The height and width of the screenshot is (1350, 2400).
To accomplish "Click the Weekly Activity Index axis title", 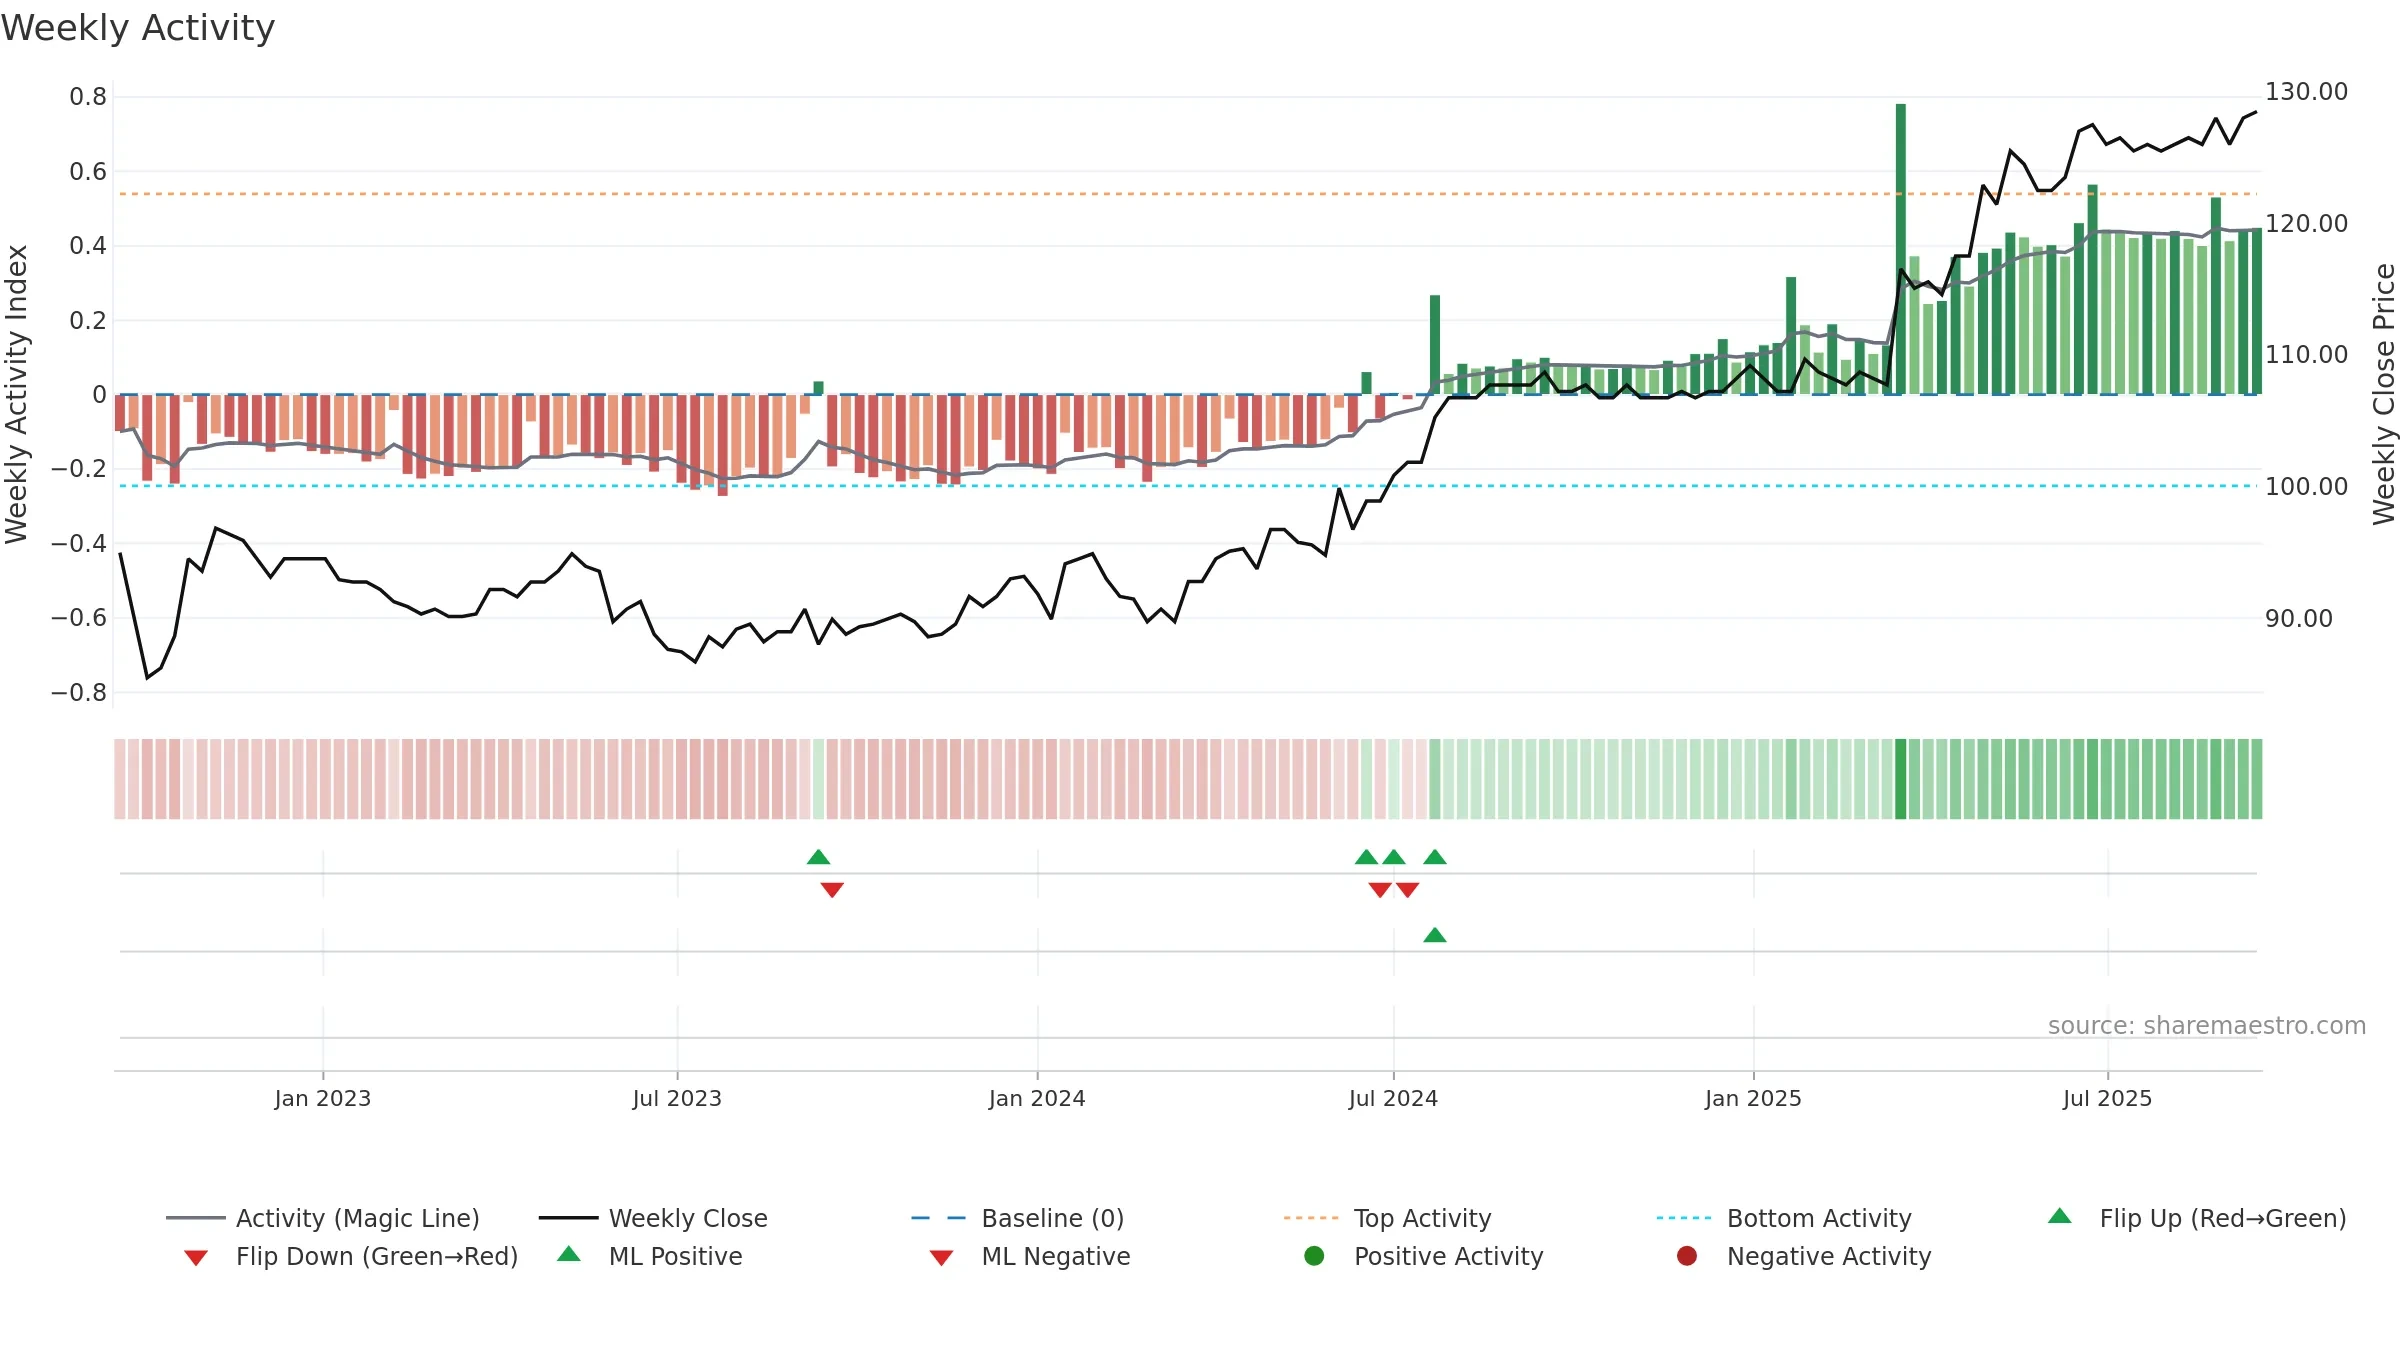I will [16, 395].
